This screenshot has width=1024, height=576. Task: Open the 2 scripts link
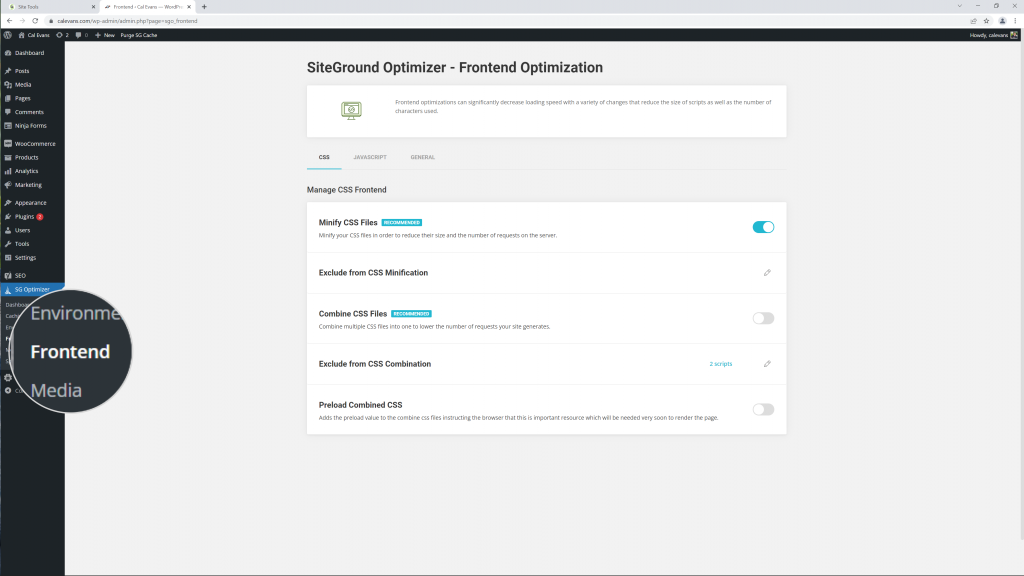[721, 364]
